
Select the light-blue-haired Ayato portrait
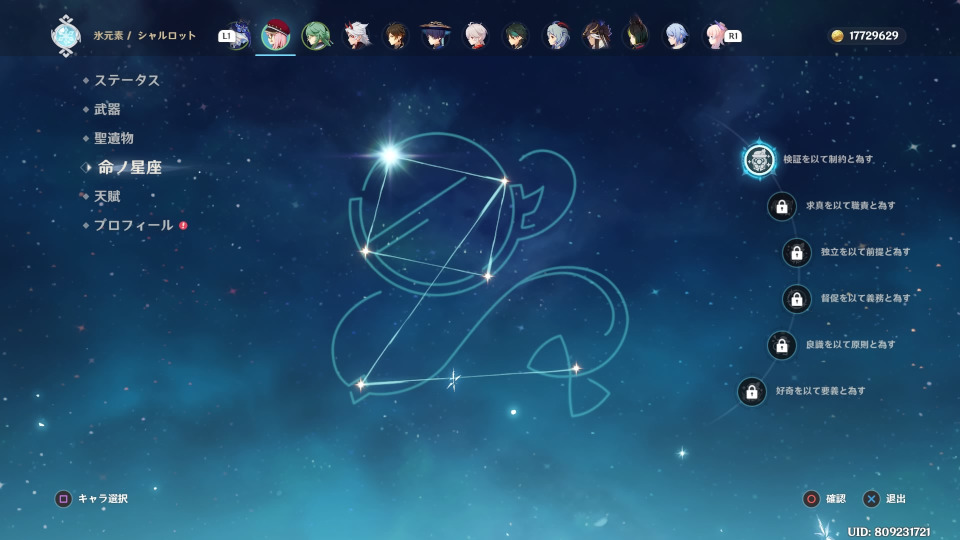[676, 36]
